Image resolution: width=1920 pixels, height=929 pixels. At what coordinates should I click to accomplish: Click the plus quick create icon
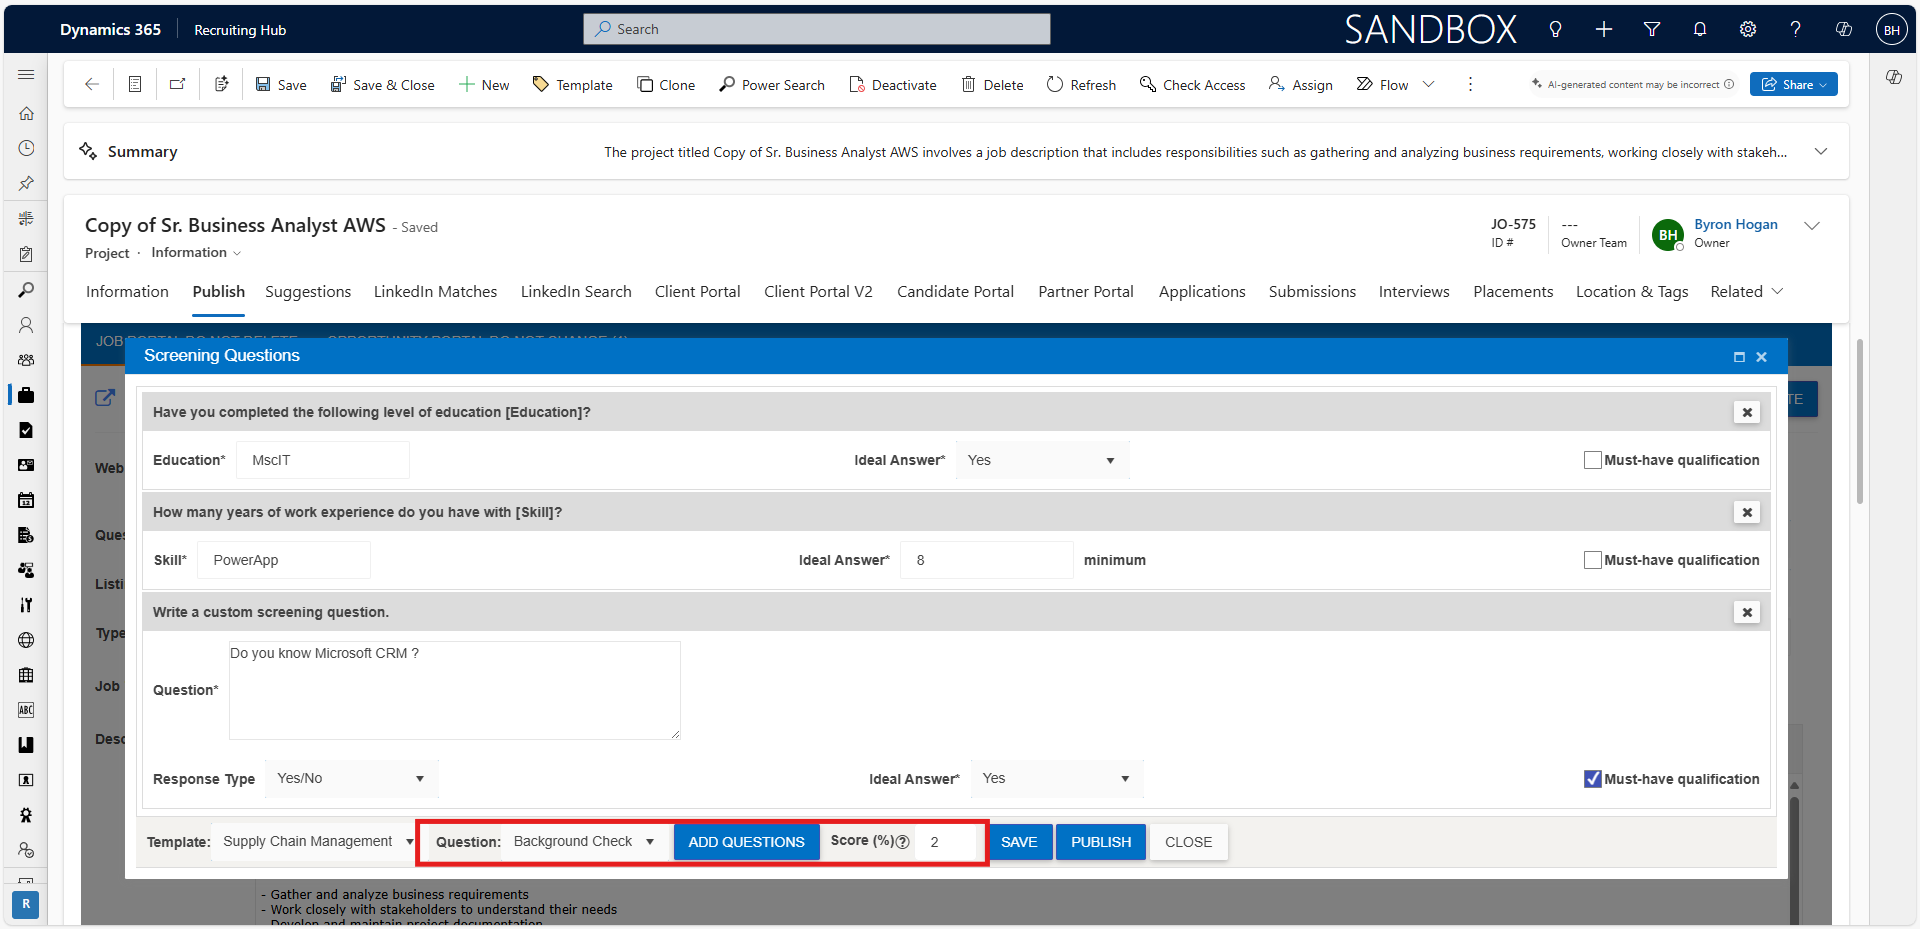[x=1604, y=29]
